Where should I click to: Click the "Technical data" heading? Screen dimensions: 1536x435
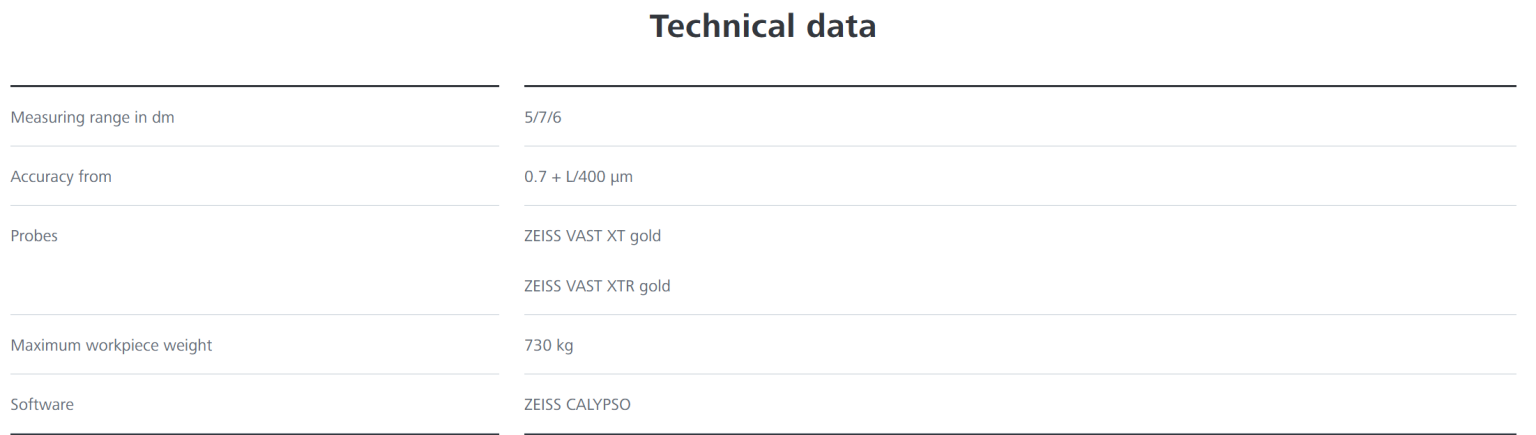click(763, 27)
